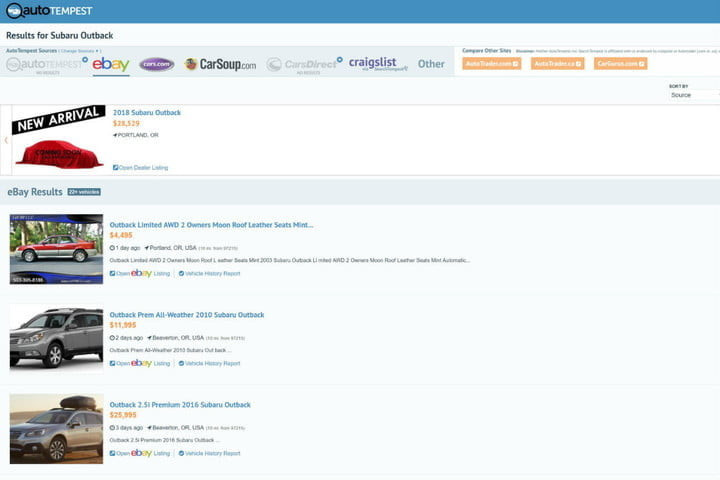
Task: Click external-link icon on CarGurus.com button
Action: pos(641,64)
